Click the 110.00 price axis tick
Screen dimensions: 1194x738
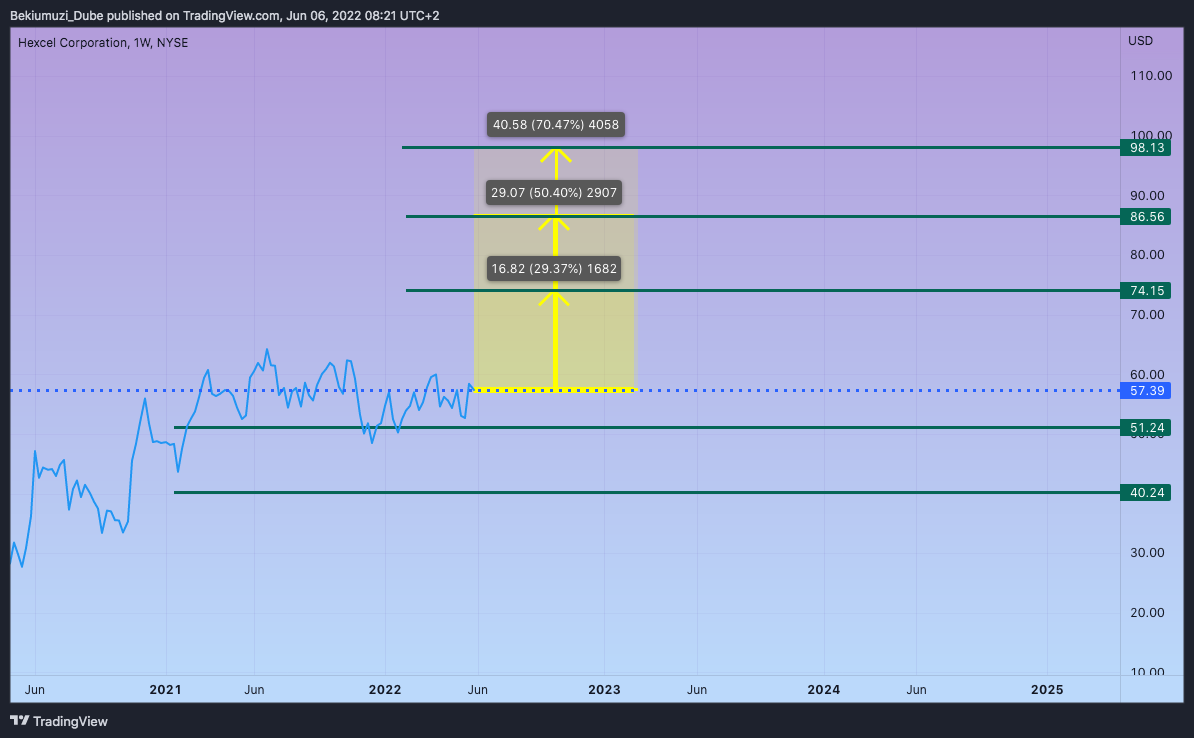tap(1151, 75)
